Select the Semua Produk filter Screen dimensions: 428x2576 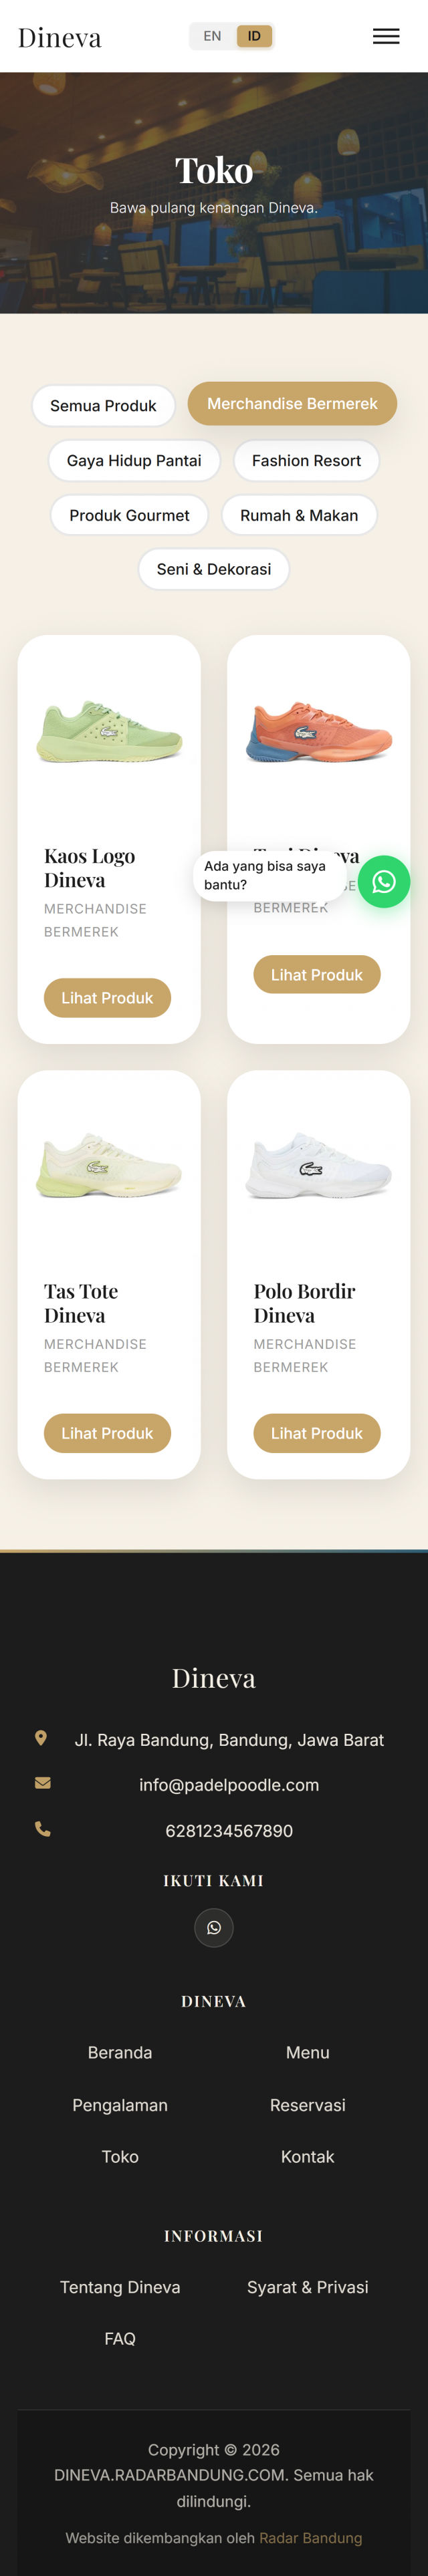pyautogui.click(x=103, y=405)
